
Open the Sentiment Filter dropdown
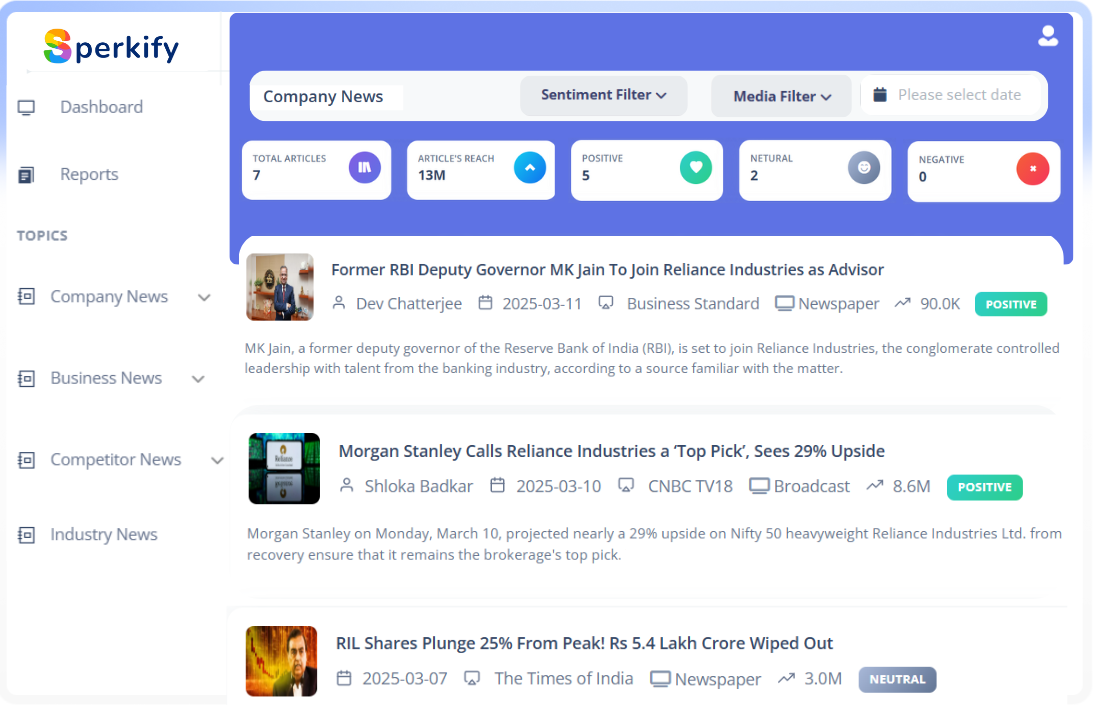point(603,95)
